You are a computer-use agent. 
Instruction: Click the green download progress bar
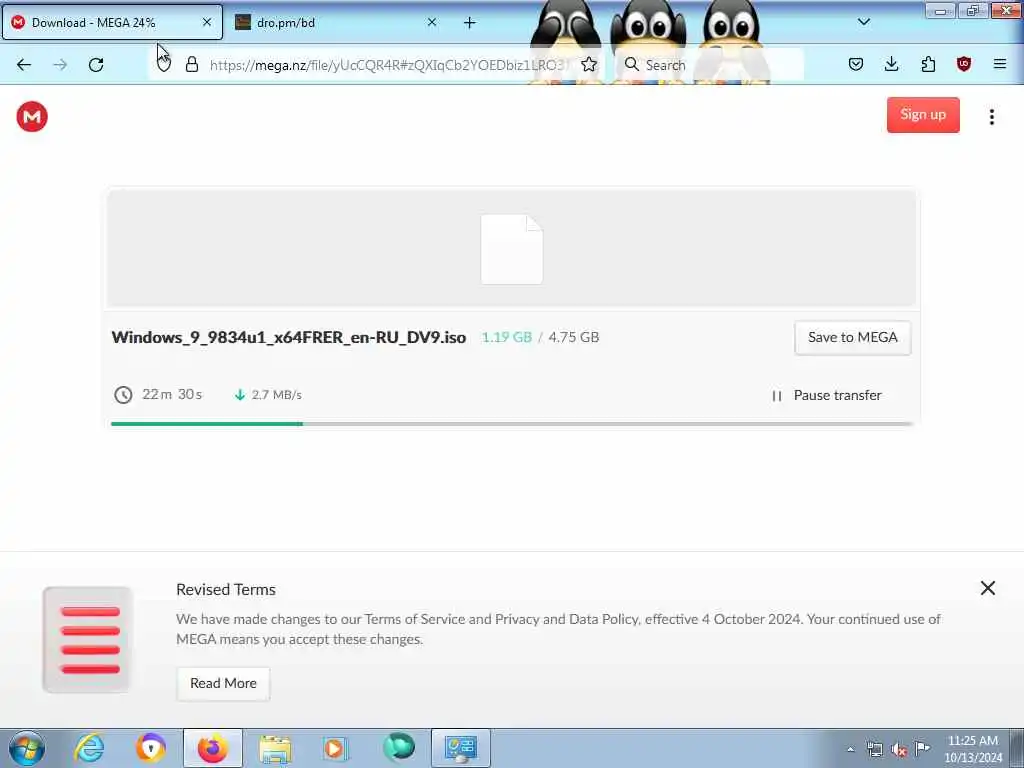click(x=207, y=424)
